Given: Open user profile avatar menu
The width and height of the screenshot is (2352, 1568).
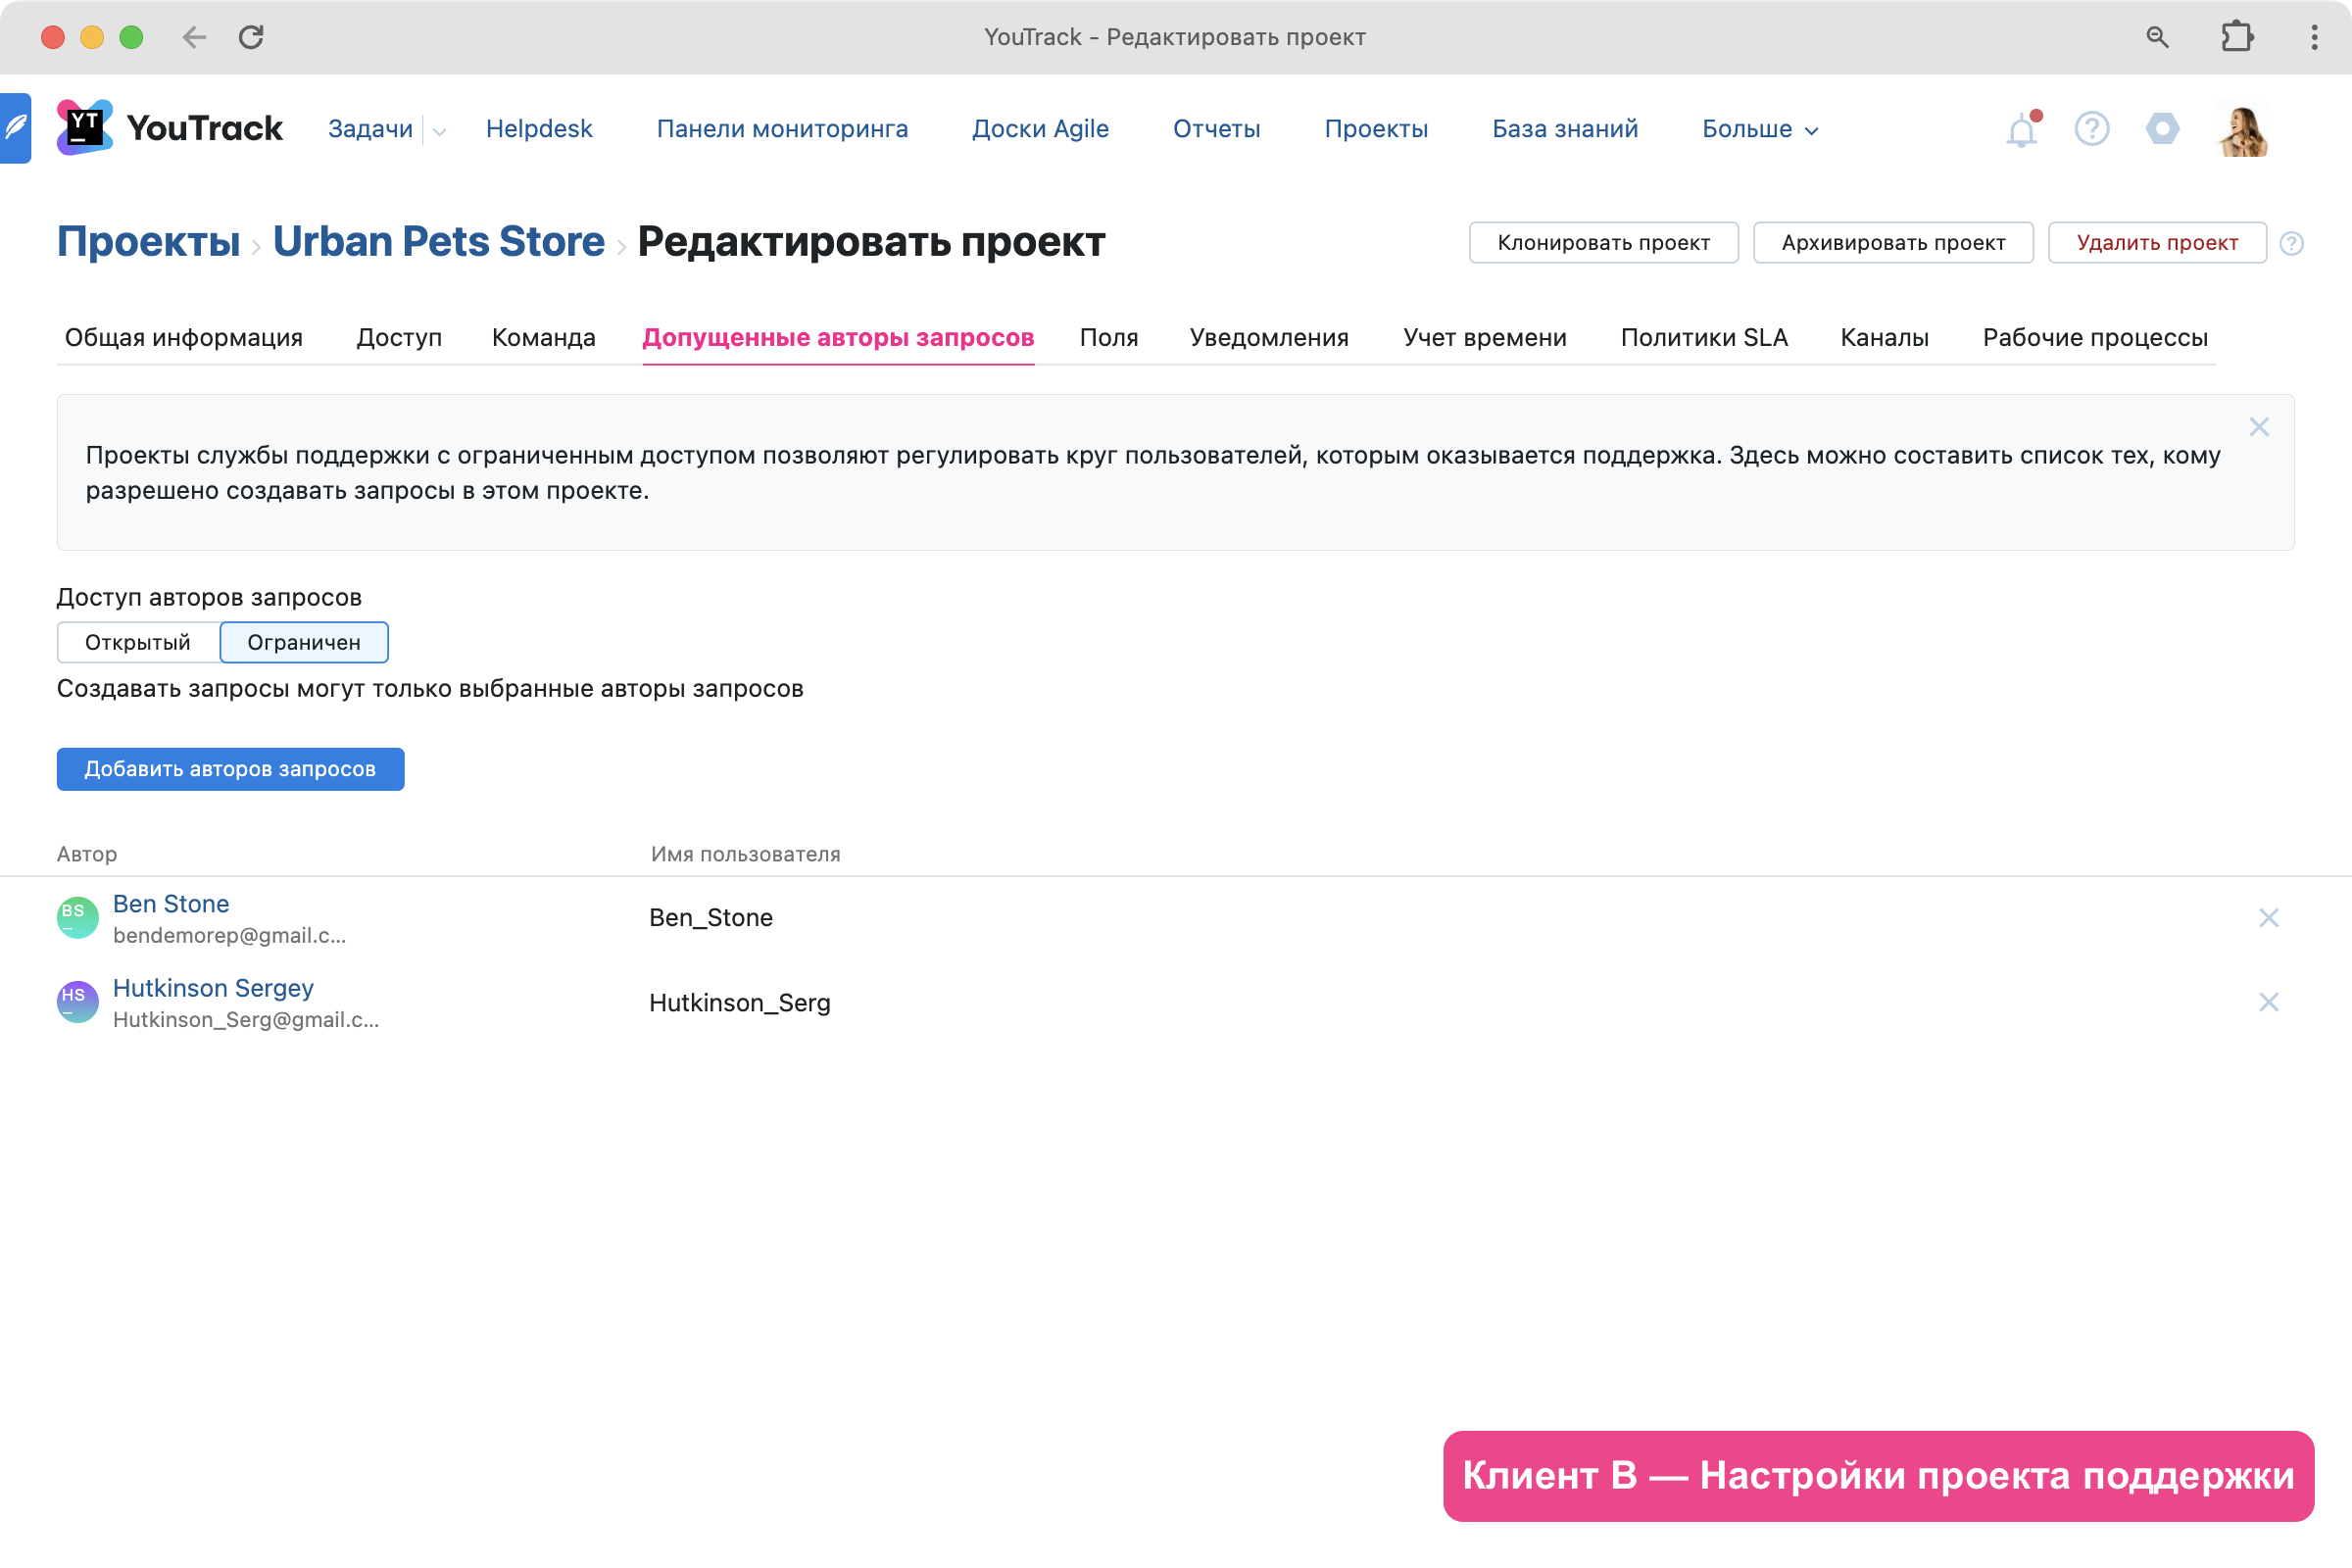Looking at the screenshot, I should 2241,130.
